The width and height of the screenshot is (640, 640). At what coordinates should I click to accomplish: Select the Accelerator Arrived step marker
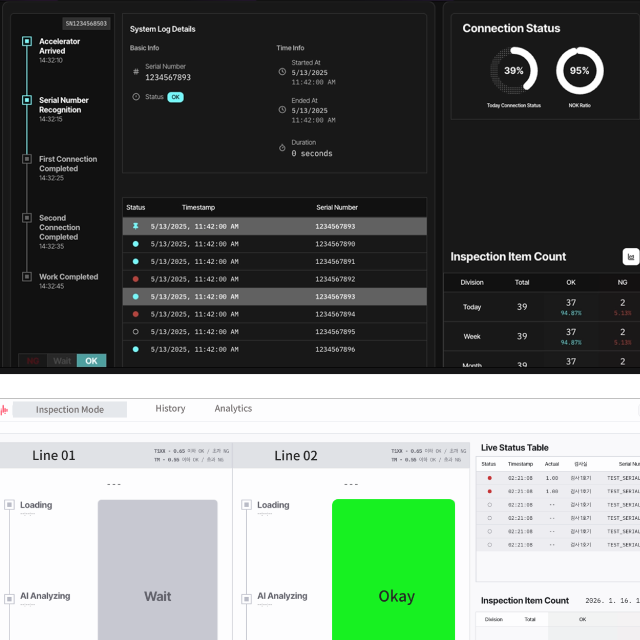click(28, 42)
